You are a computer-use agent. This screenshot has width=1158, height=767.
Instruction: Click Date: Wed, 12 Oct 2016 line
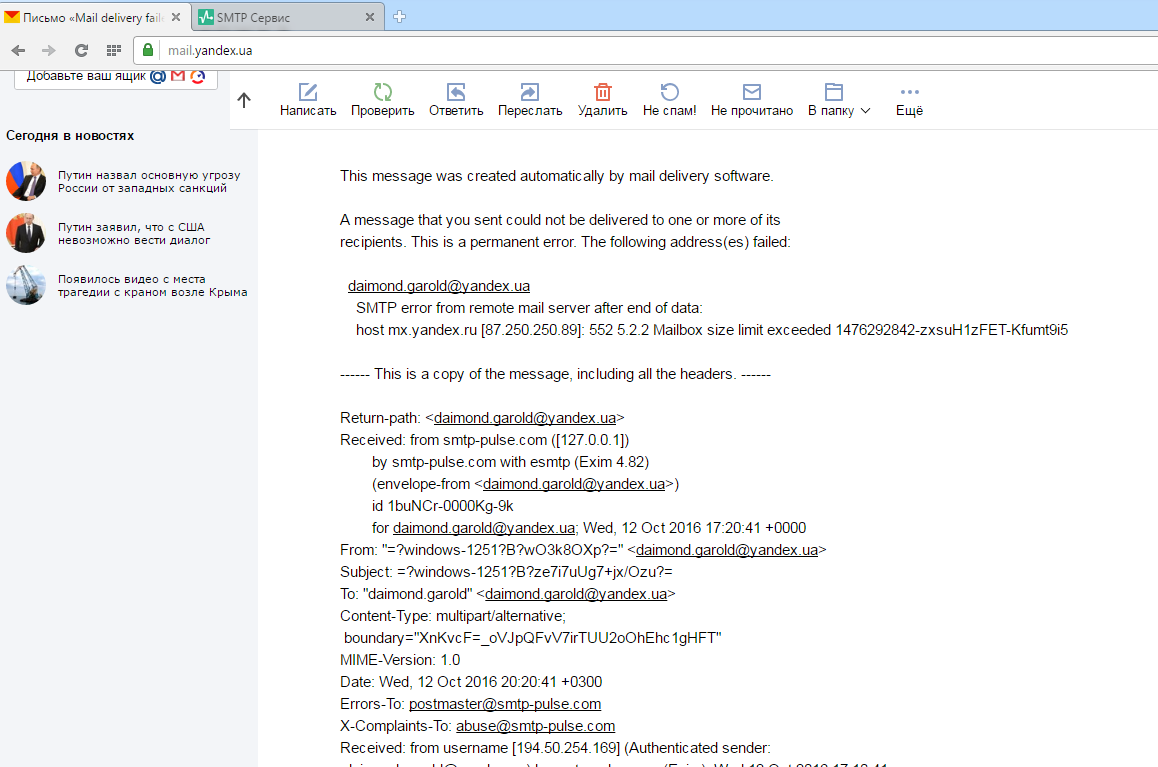(x=471, y=682)
